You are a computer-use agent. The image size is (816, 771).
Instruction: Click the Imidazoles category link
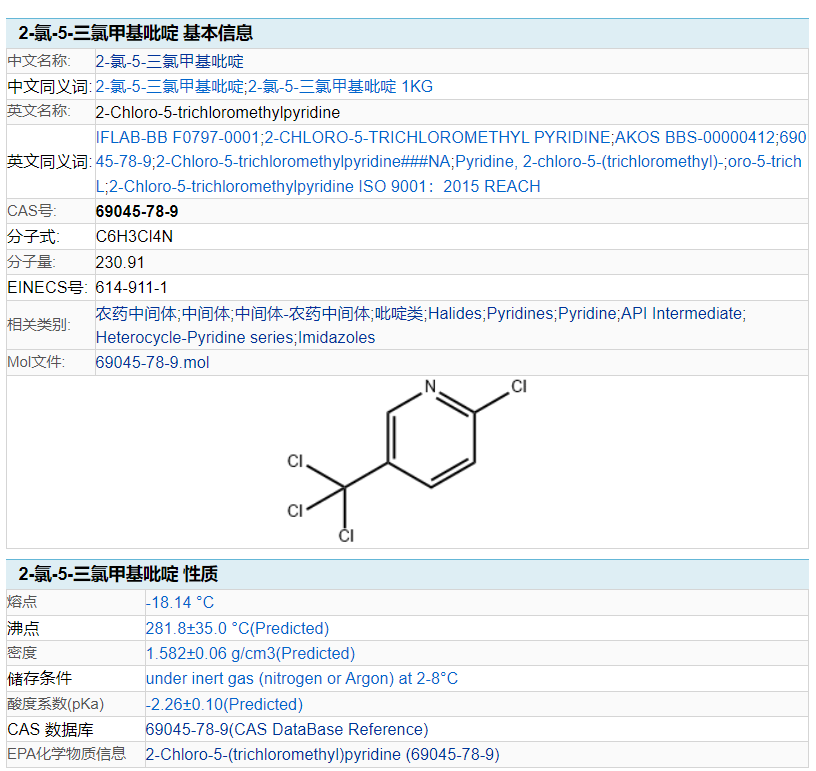coord(336,338)
